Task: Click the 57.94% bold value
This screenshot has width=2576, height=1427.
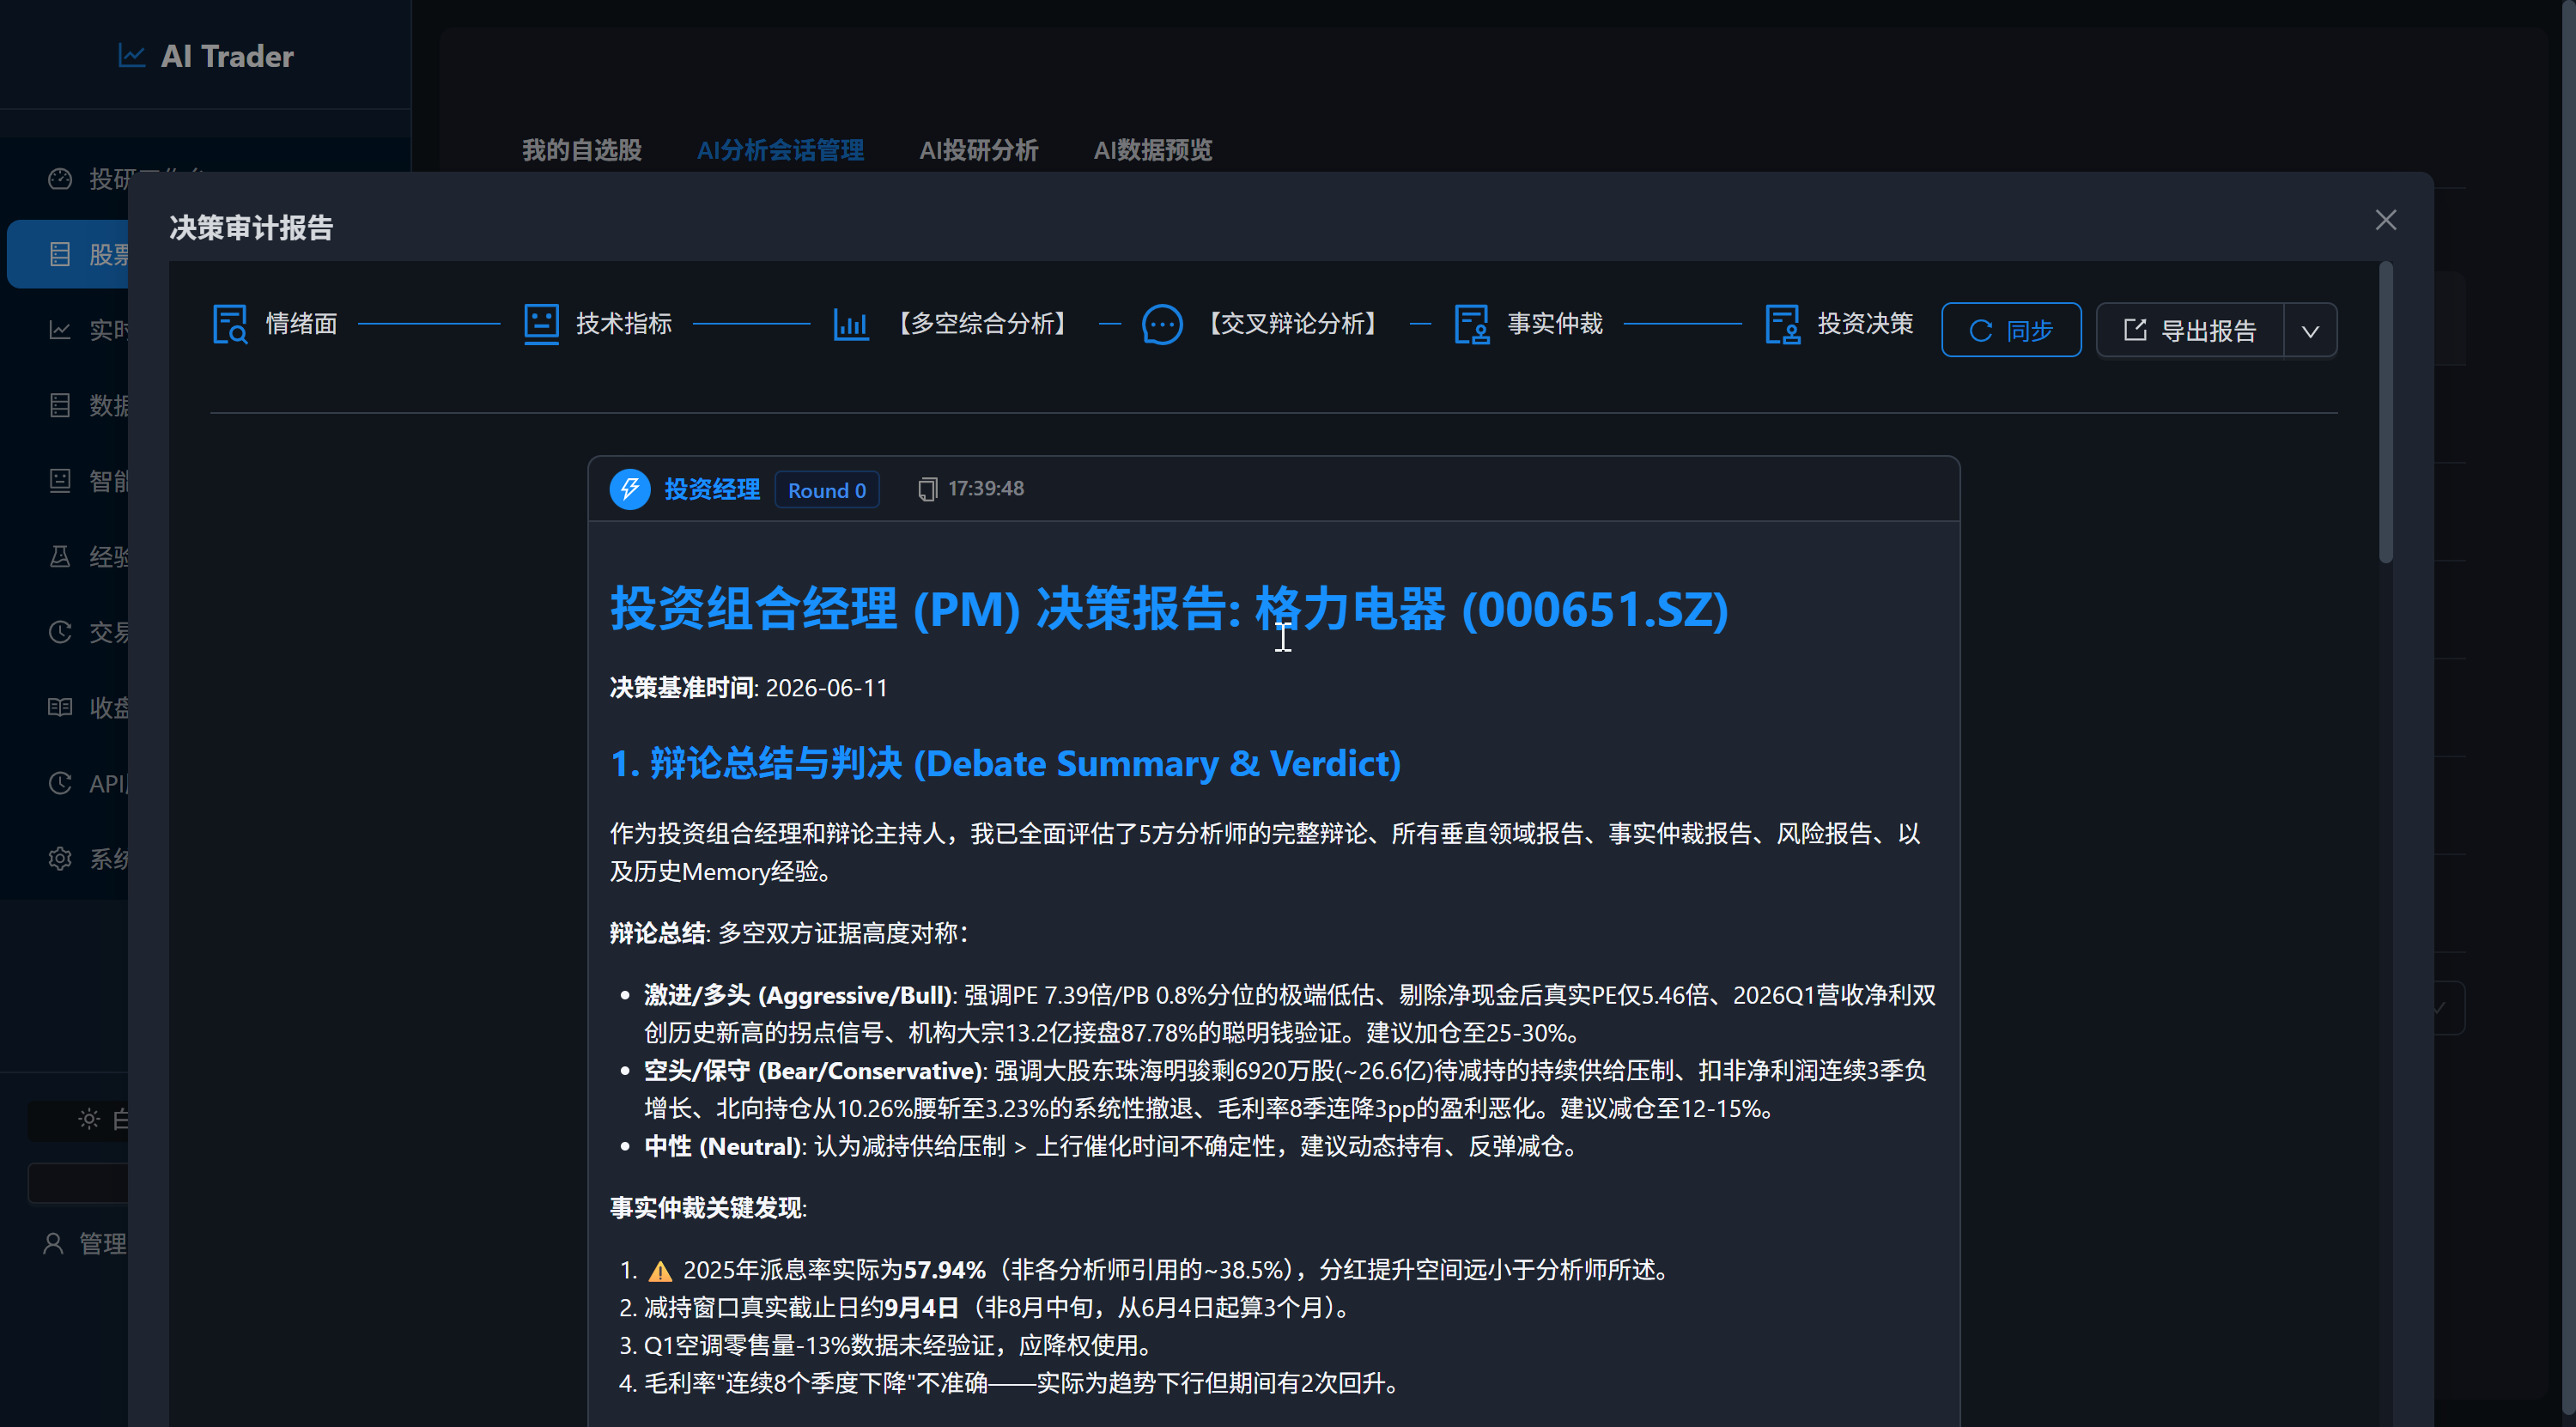Action: (x=944, y=1270)
